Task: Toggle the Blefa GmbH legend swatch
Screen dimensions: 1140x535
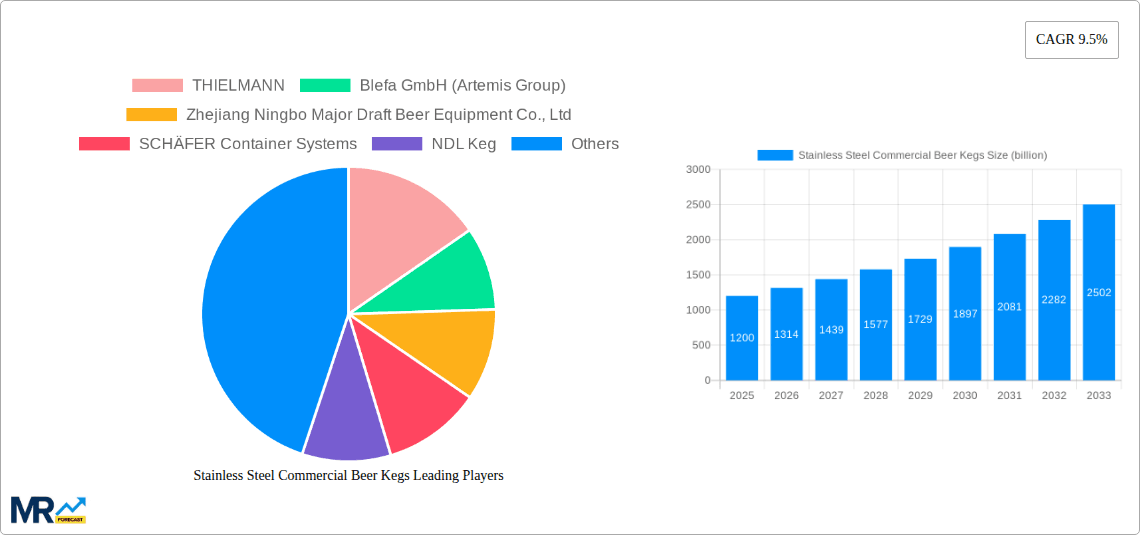Action: point(325,86)
